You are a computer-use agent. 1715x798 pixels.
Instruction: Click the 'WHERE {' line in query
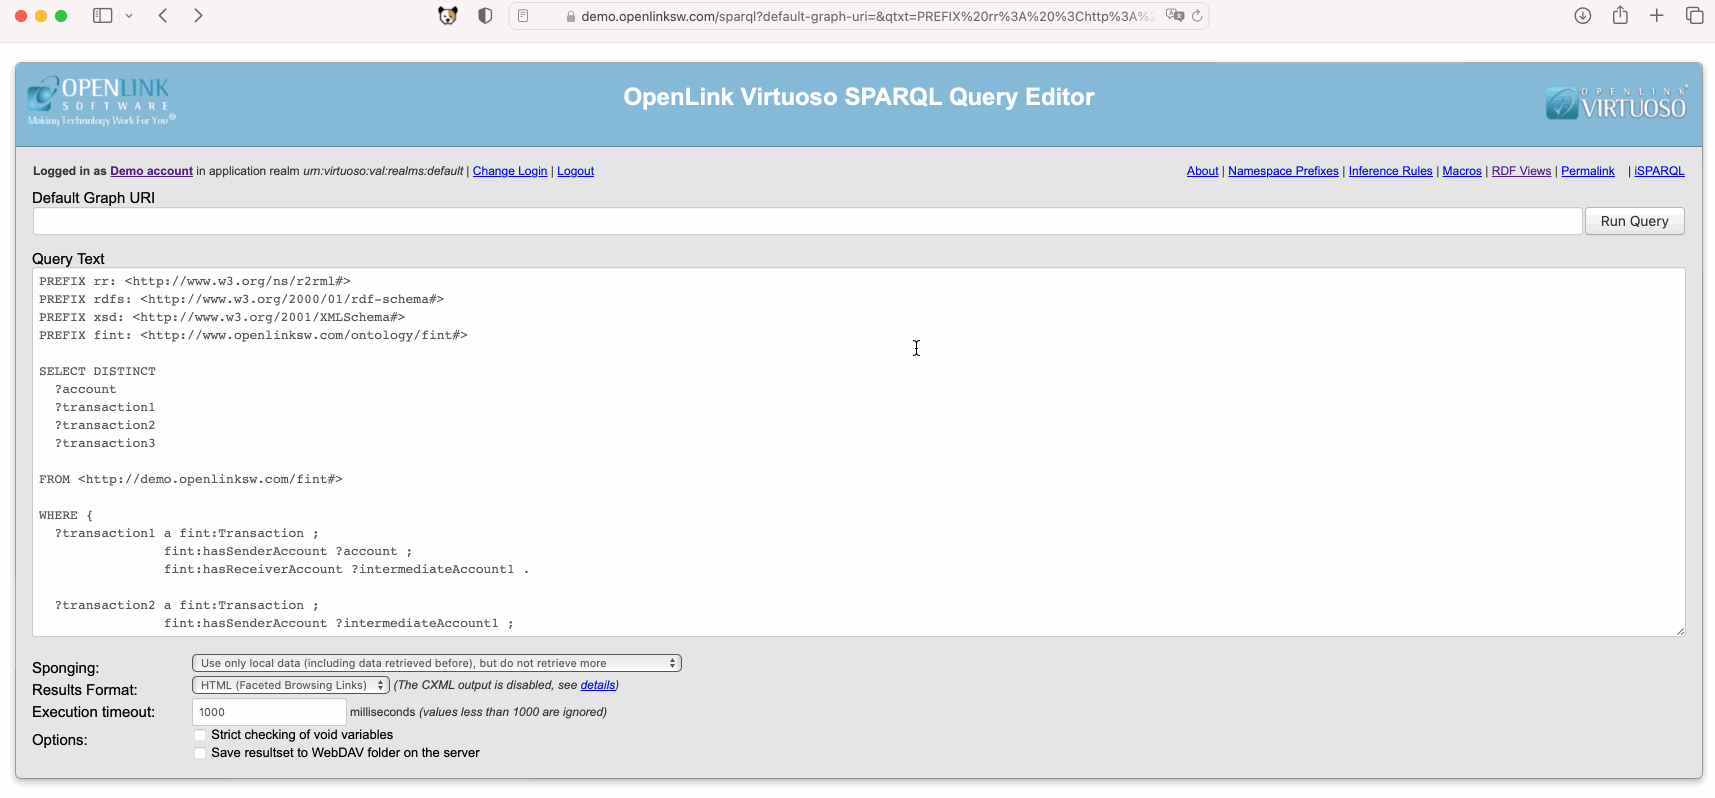65,515
